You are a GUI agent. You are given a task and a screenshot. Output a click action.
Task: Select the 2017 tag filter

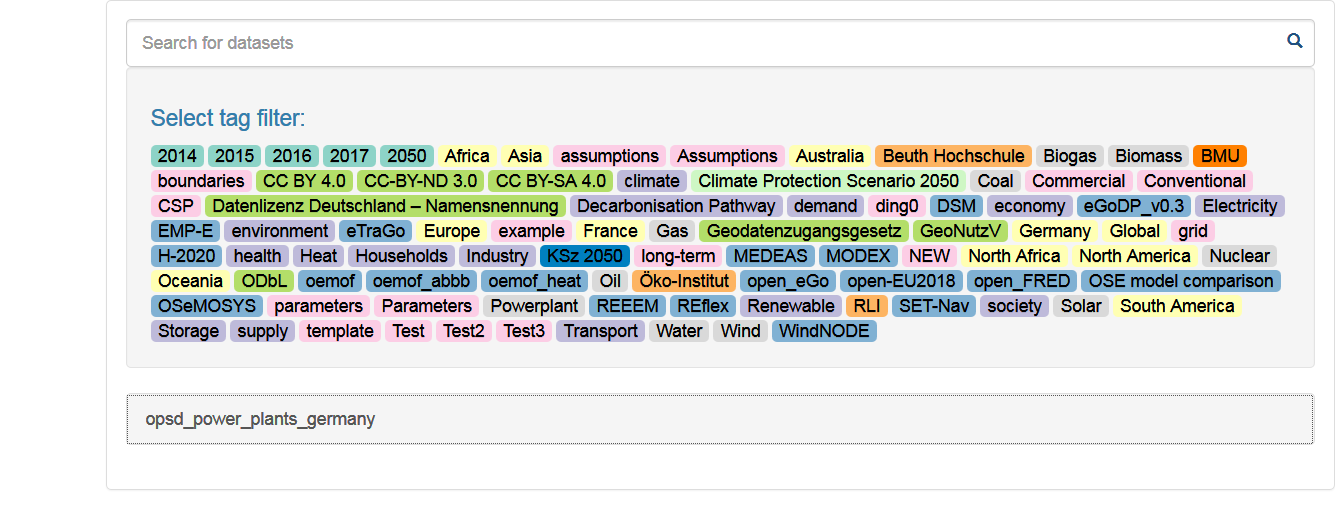(x=349, y=156)
